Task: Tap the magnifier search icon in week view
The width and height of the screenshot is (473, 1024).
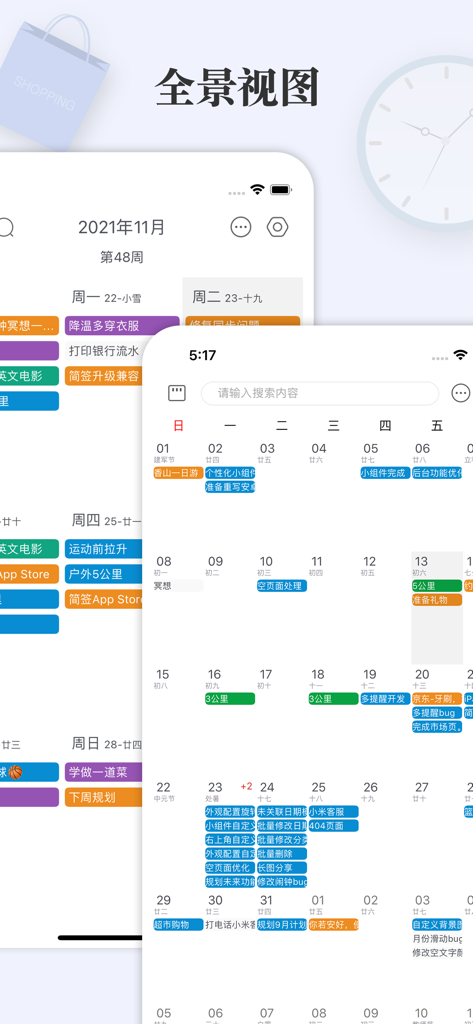Action: (6, 227)
